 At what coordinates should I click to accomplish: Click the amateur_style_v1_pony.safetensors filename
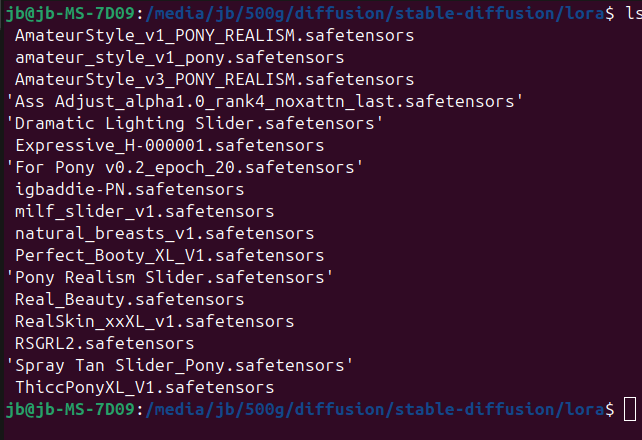pyautogui.click(x=180, y=57)
